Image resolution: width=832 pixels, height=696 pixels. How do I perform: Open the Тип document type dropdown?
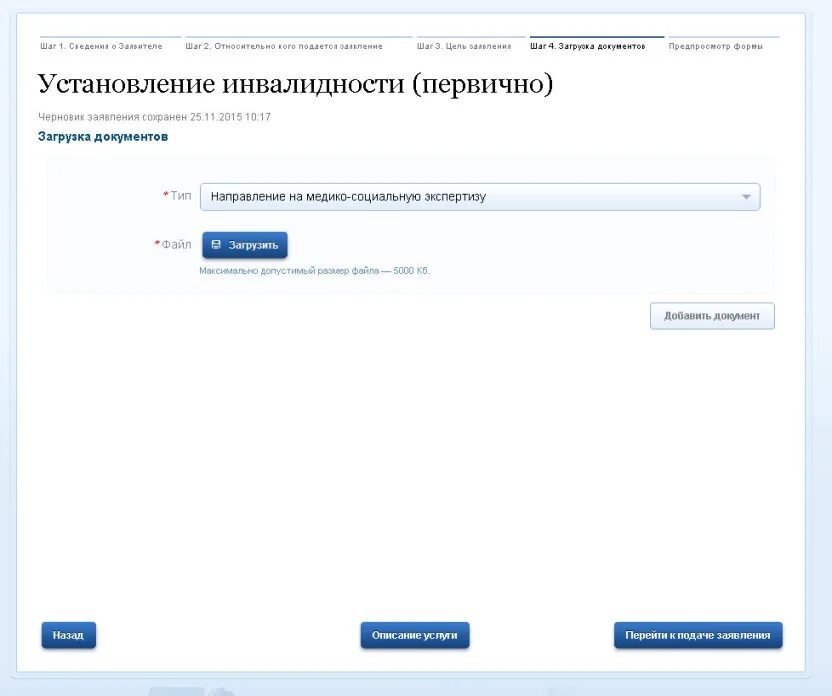[480, 196]
